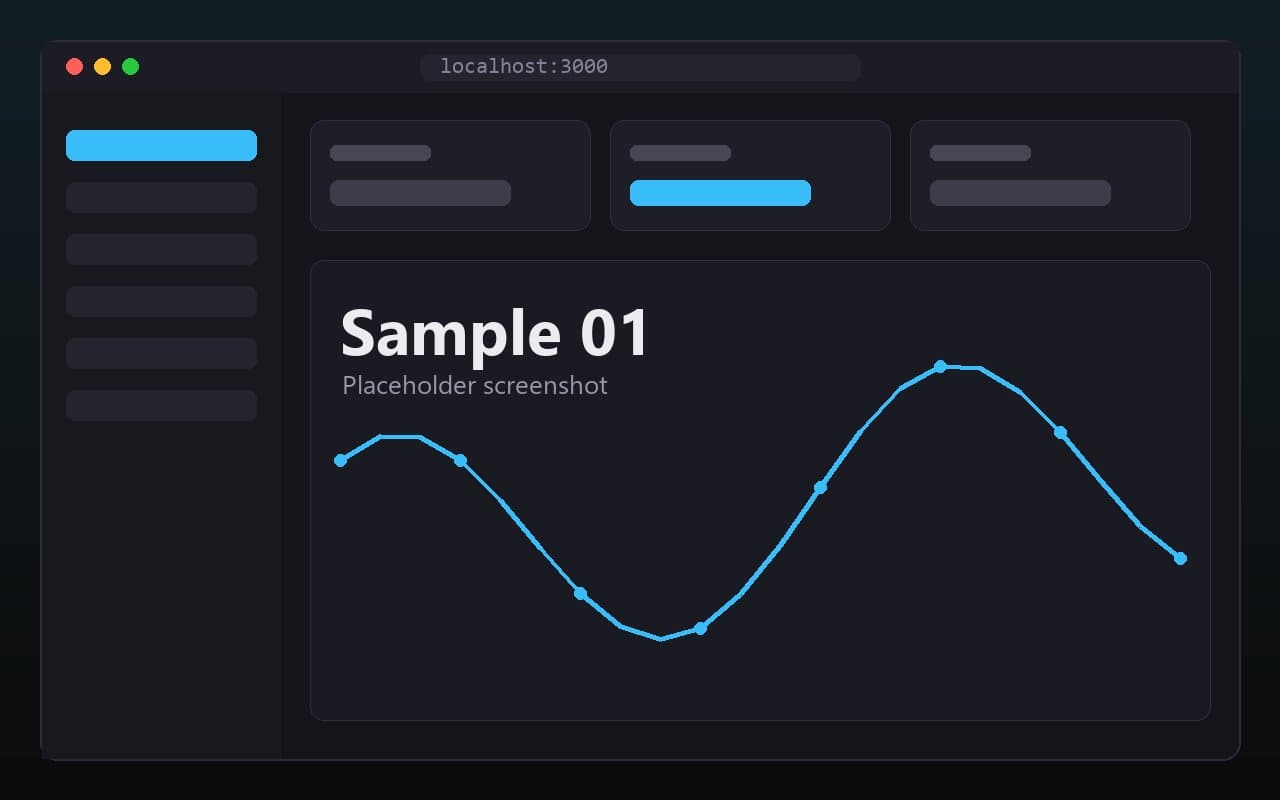Select the last gray item in the sidebar
The image size is (1280, 800).
pos(161,405)
